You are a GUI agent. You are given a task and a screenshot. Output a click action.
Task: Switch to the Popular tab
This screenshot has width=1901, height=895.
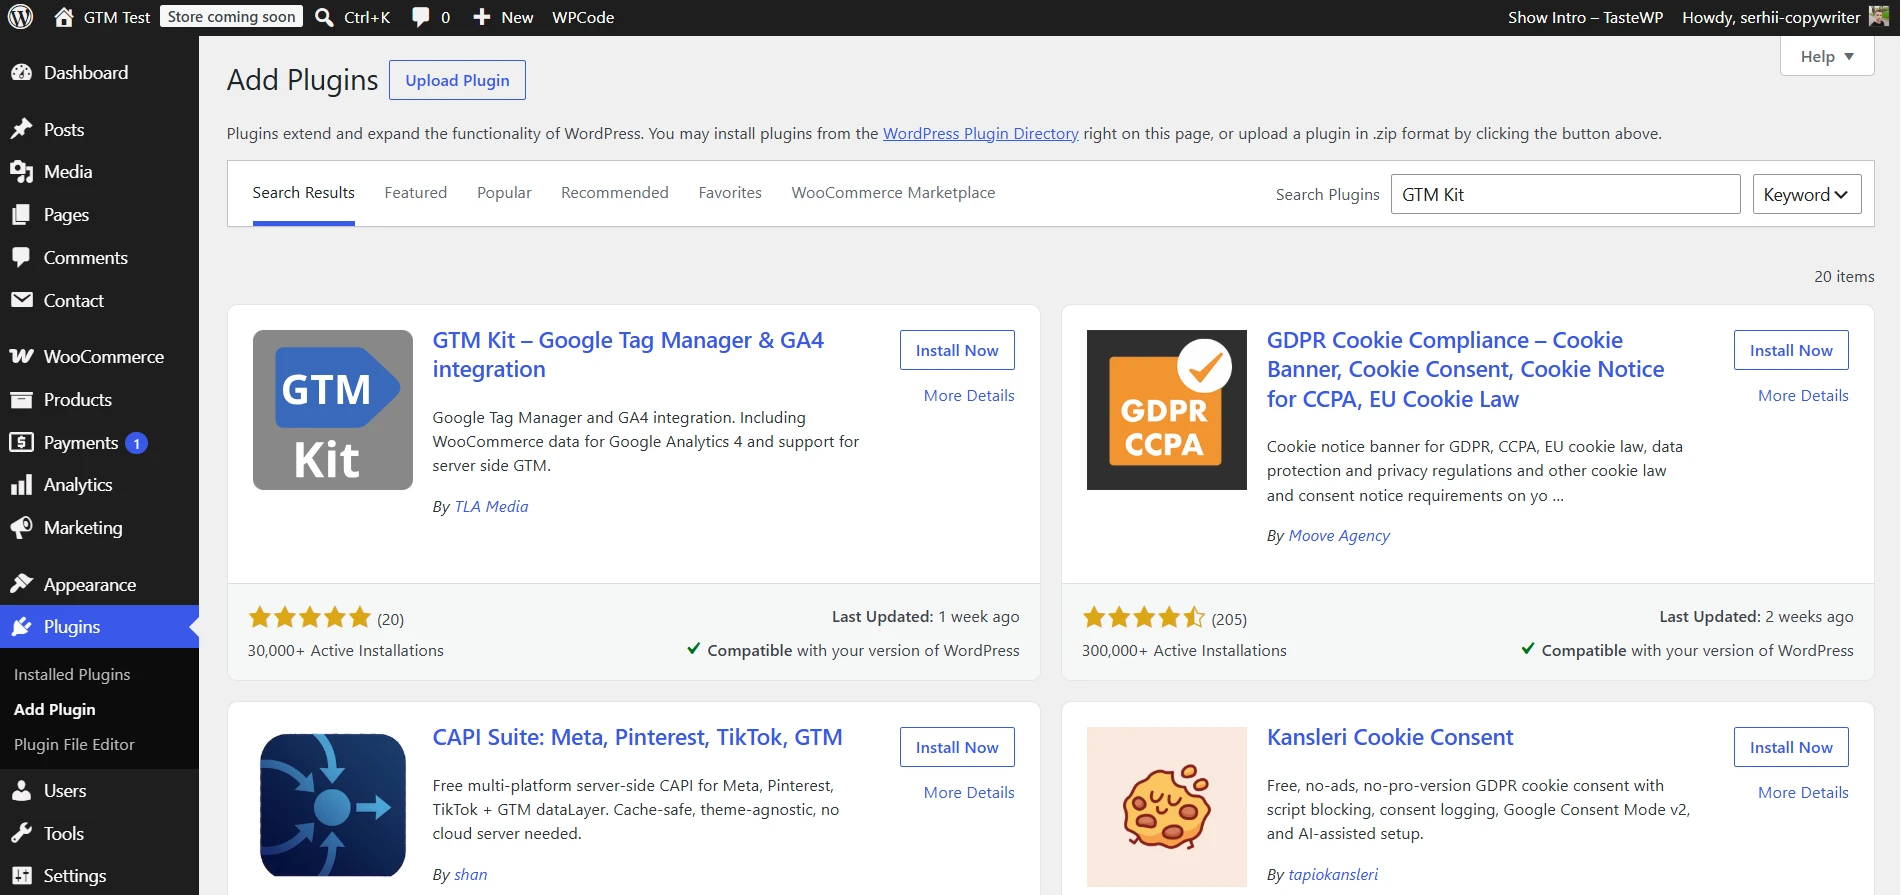(x=504, y=193)
